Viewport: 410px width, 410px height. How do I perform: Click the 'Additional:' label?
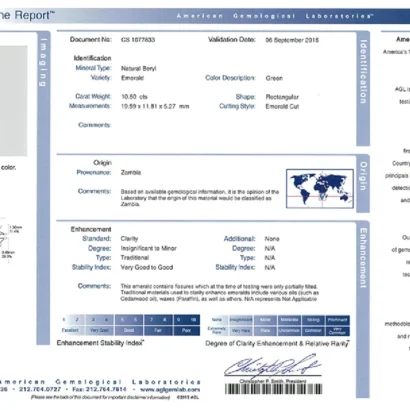(x=239, y=239)
